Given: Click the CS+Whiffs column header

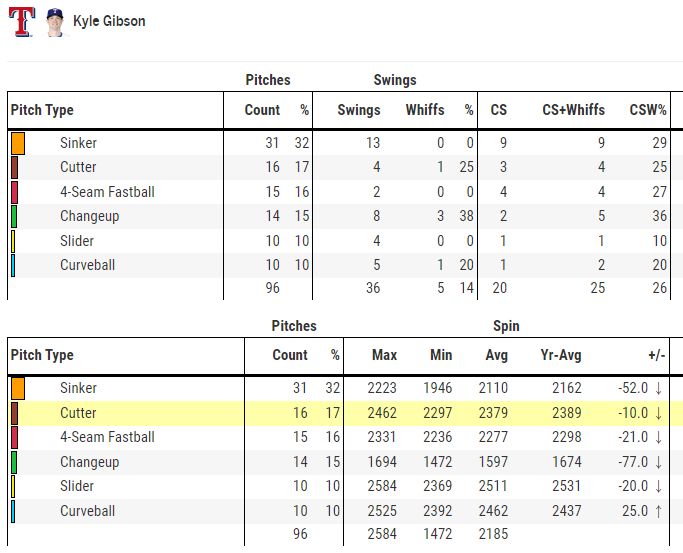Looking at the screenshot, I should [x=573, y=110].
